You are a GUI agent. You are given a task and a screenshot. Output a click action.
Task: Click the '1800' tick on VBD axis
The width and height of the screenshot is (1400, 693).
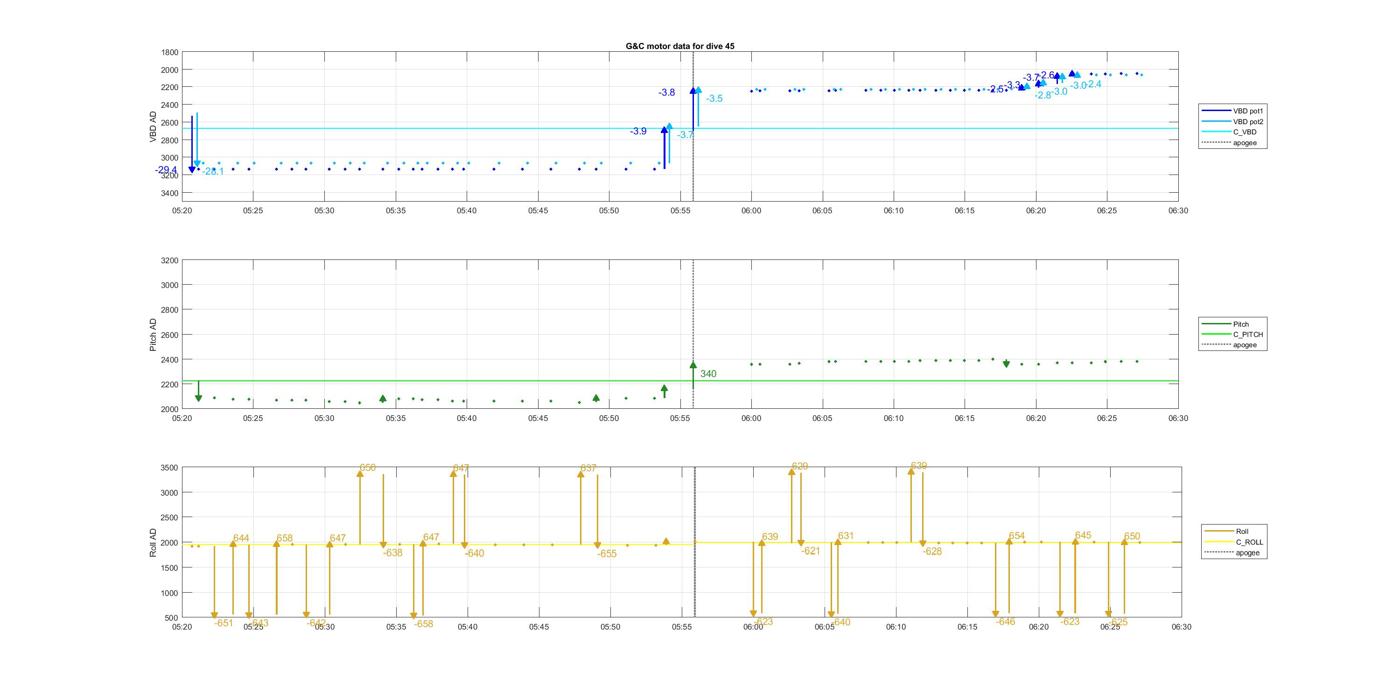pos(169,53)
